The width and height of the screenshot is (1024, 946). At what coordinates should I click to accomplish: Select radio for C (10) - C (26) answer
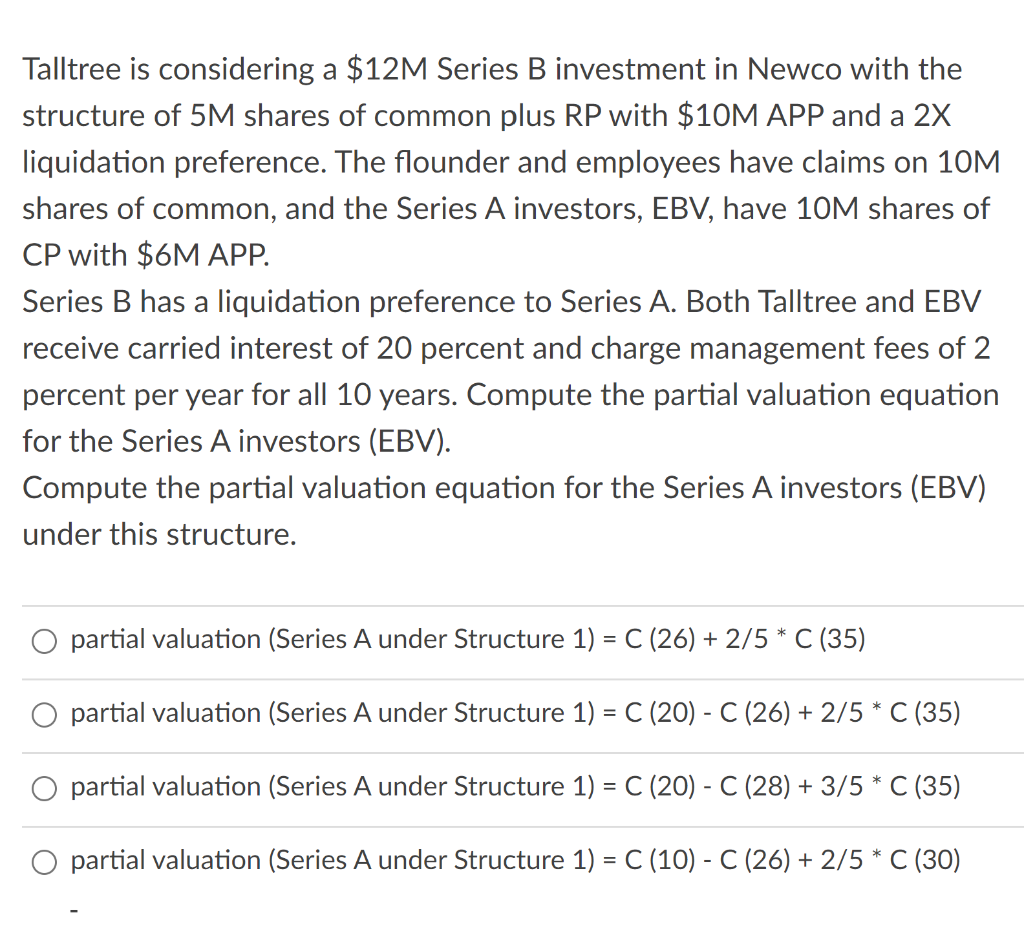click(x=44, y=862)
